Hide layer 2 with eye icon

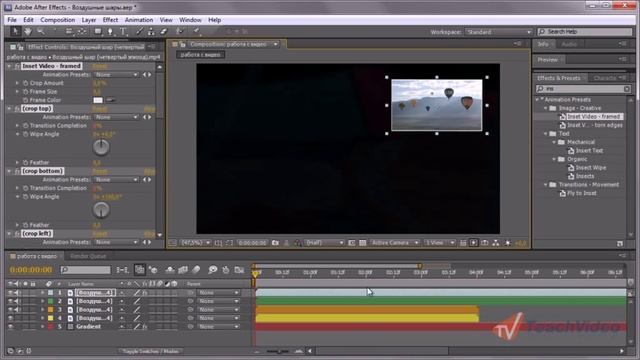coord(10,301)
